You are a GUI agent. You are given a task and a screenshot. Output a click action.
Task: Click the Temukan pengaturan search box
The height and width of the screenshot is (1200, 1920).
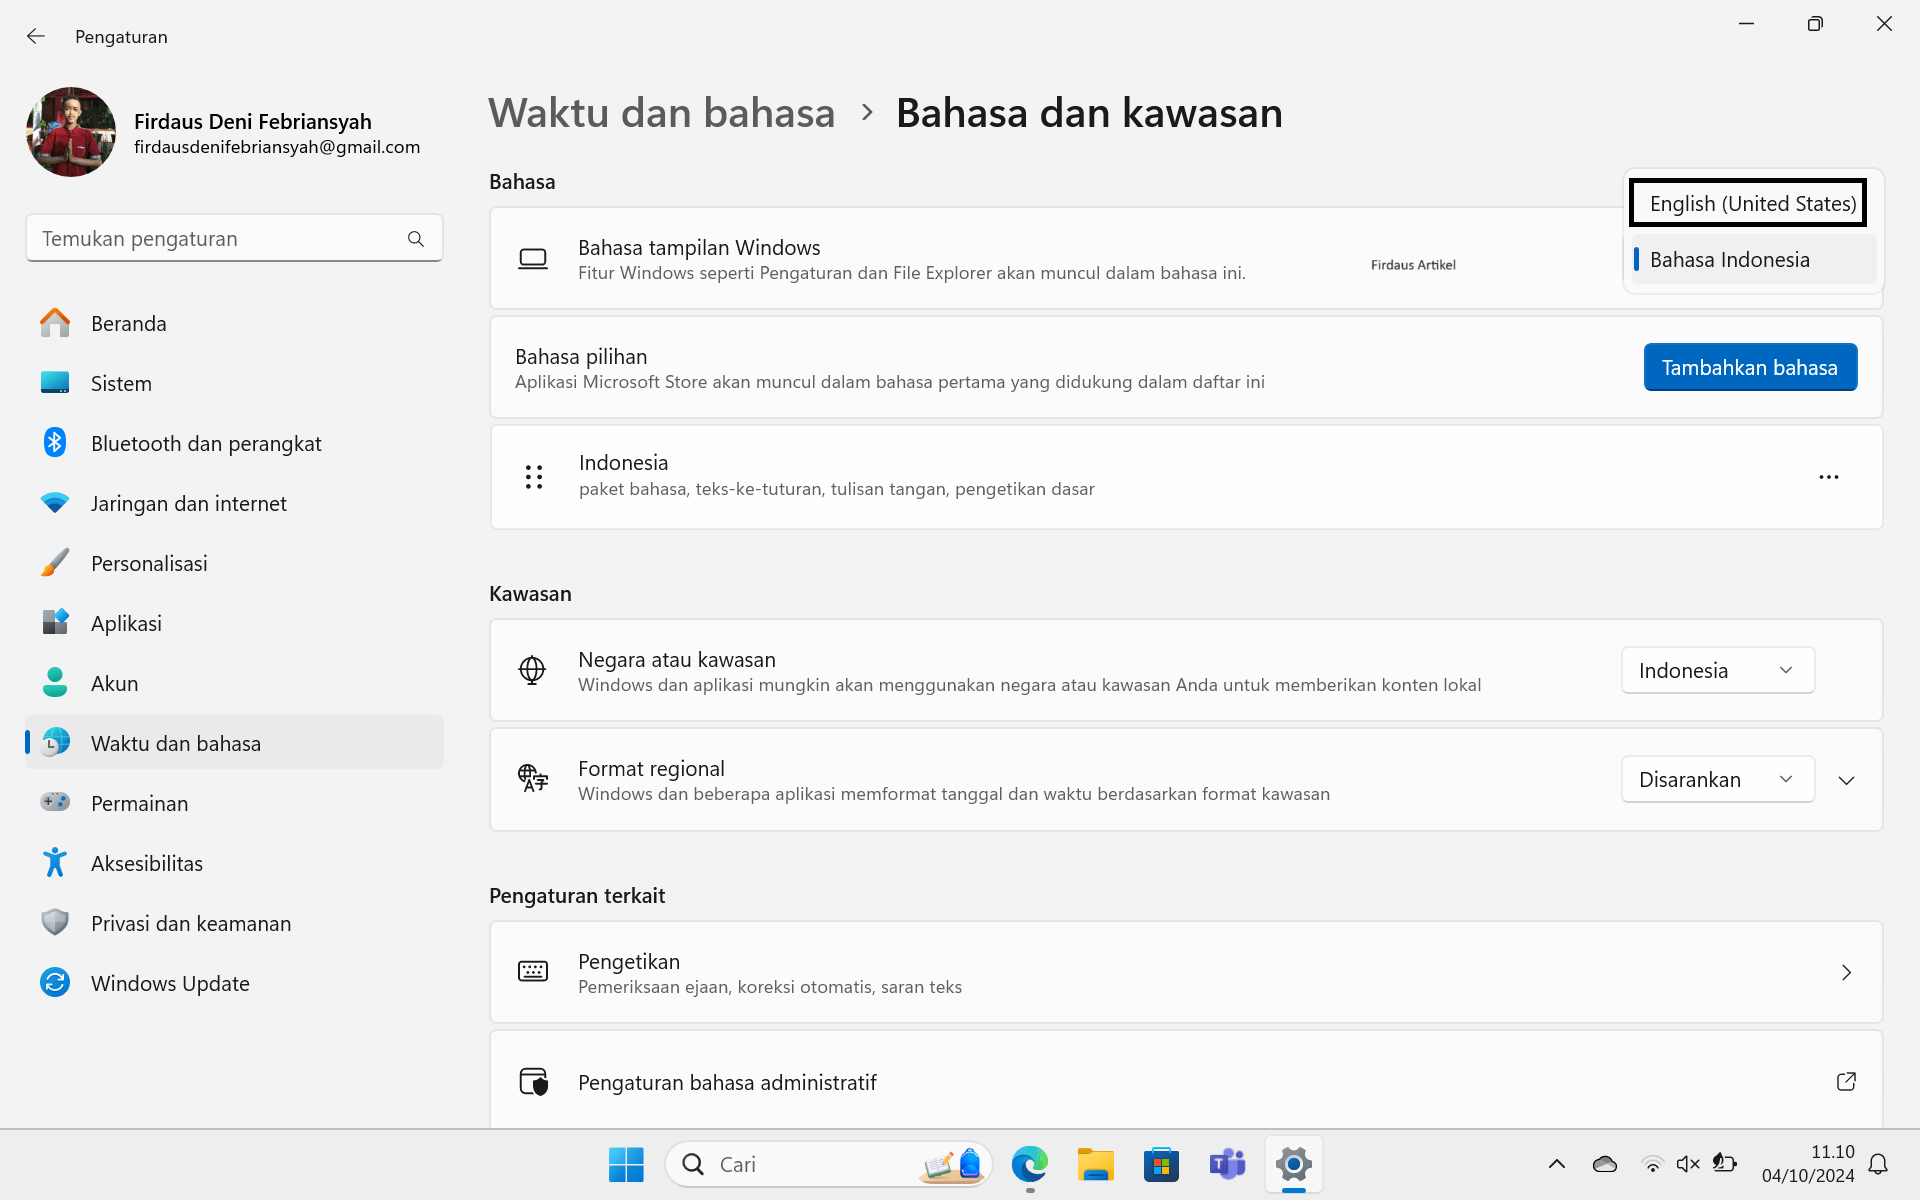pos(234,238)
